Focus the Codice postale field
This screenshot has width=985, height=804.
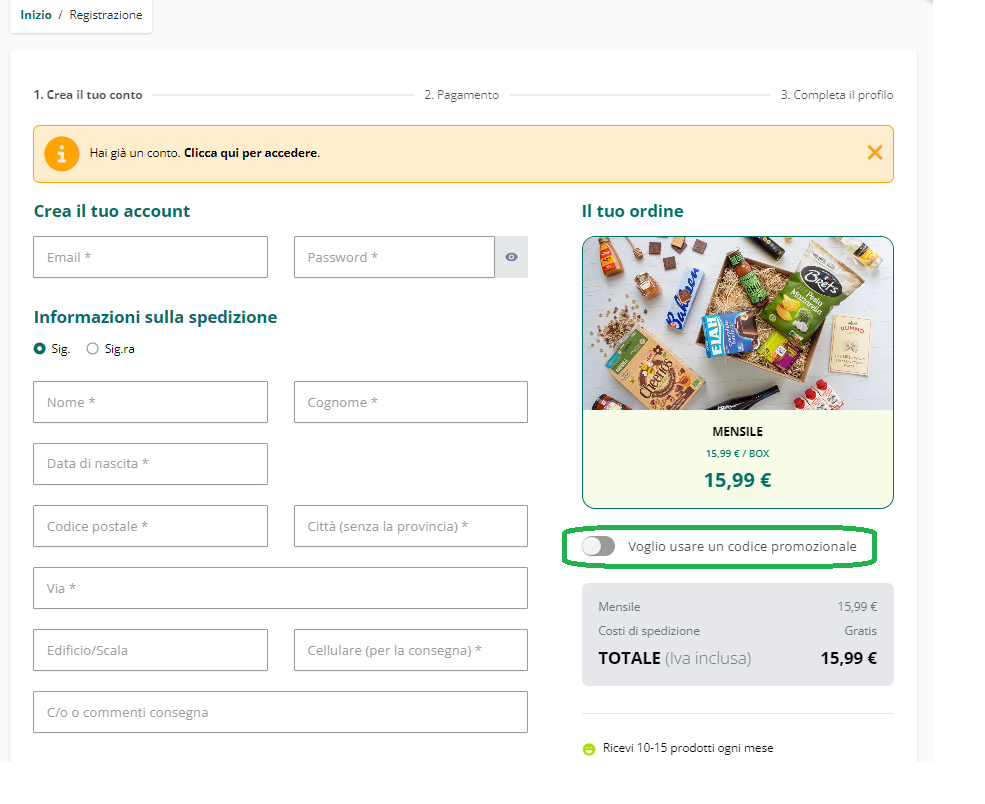click(x=150, y=526)
